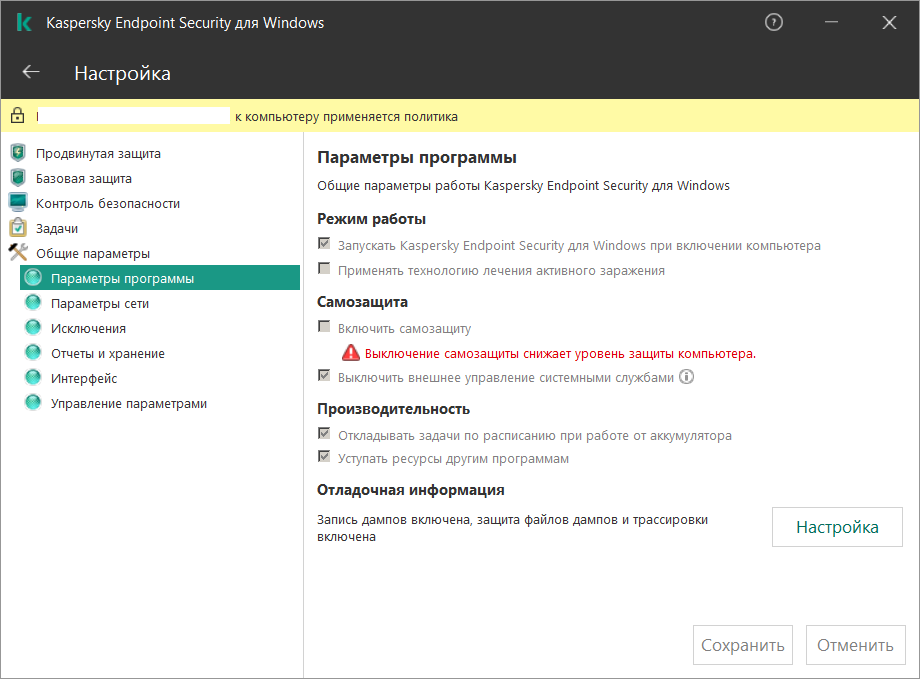Go to Отчеты и хранение settings
Viewport: 920px width, 679px height.
[107, 353]
